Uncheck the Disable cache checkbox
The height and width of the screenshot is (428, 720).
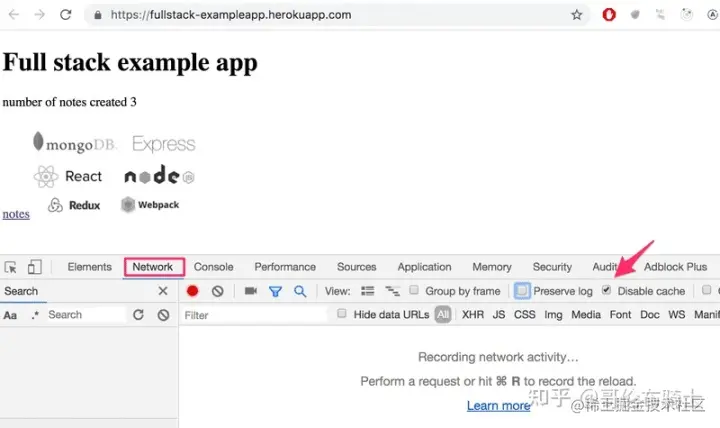coord(606,290)
